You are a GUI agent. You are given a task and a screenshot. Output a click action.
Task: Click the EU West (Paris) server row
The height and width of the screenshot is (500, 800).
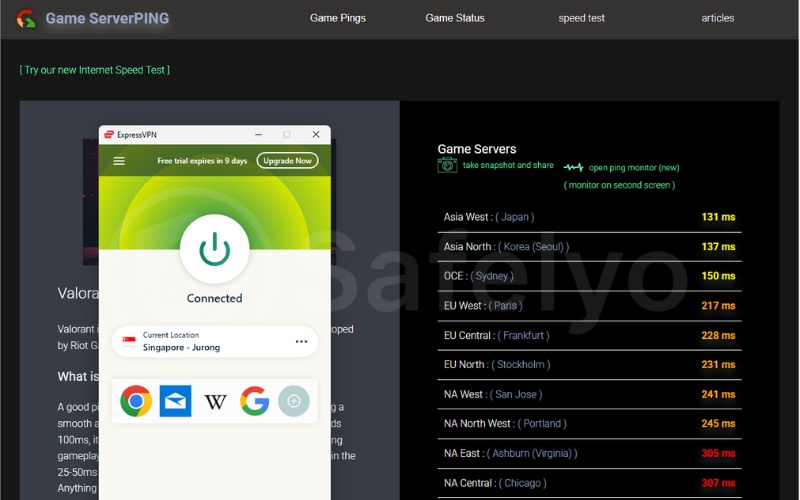click(x=589, y=306)
